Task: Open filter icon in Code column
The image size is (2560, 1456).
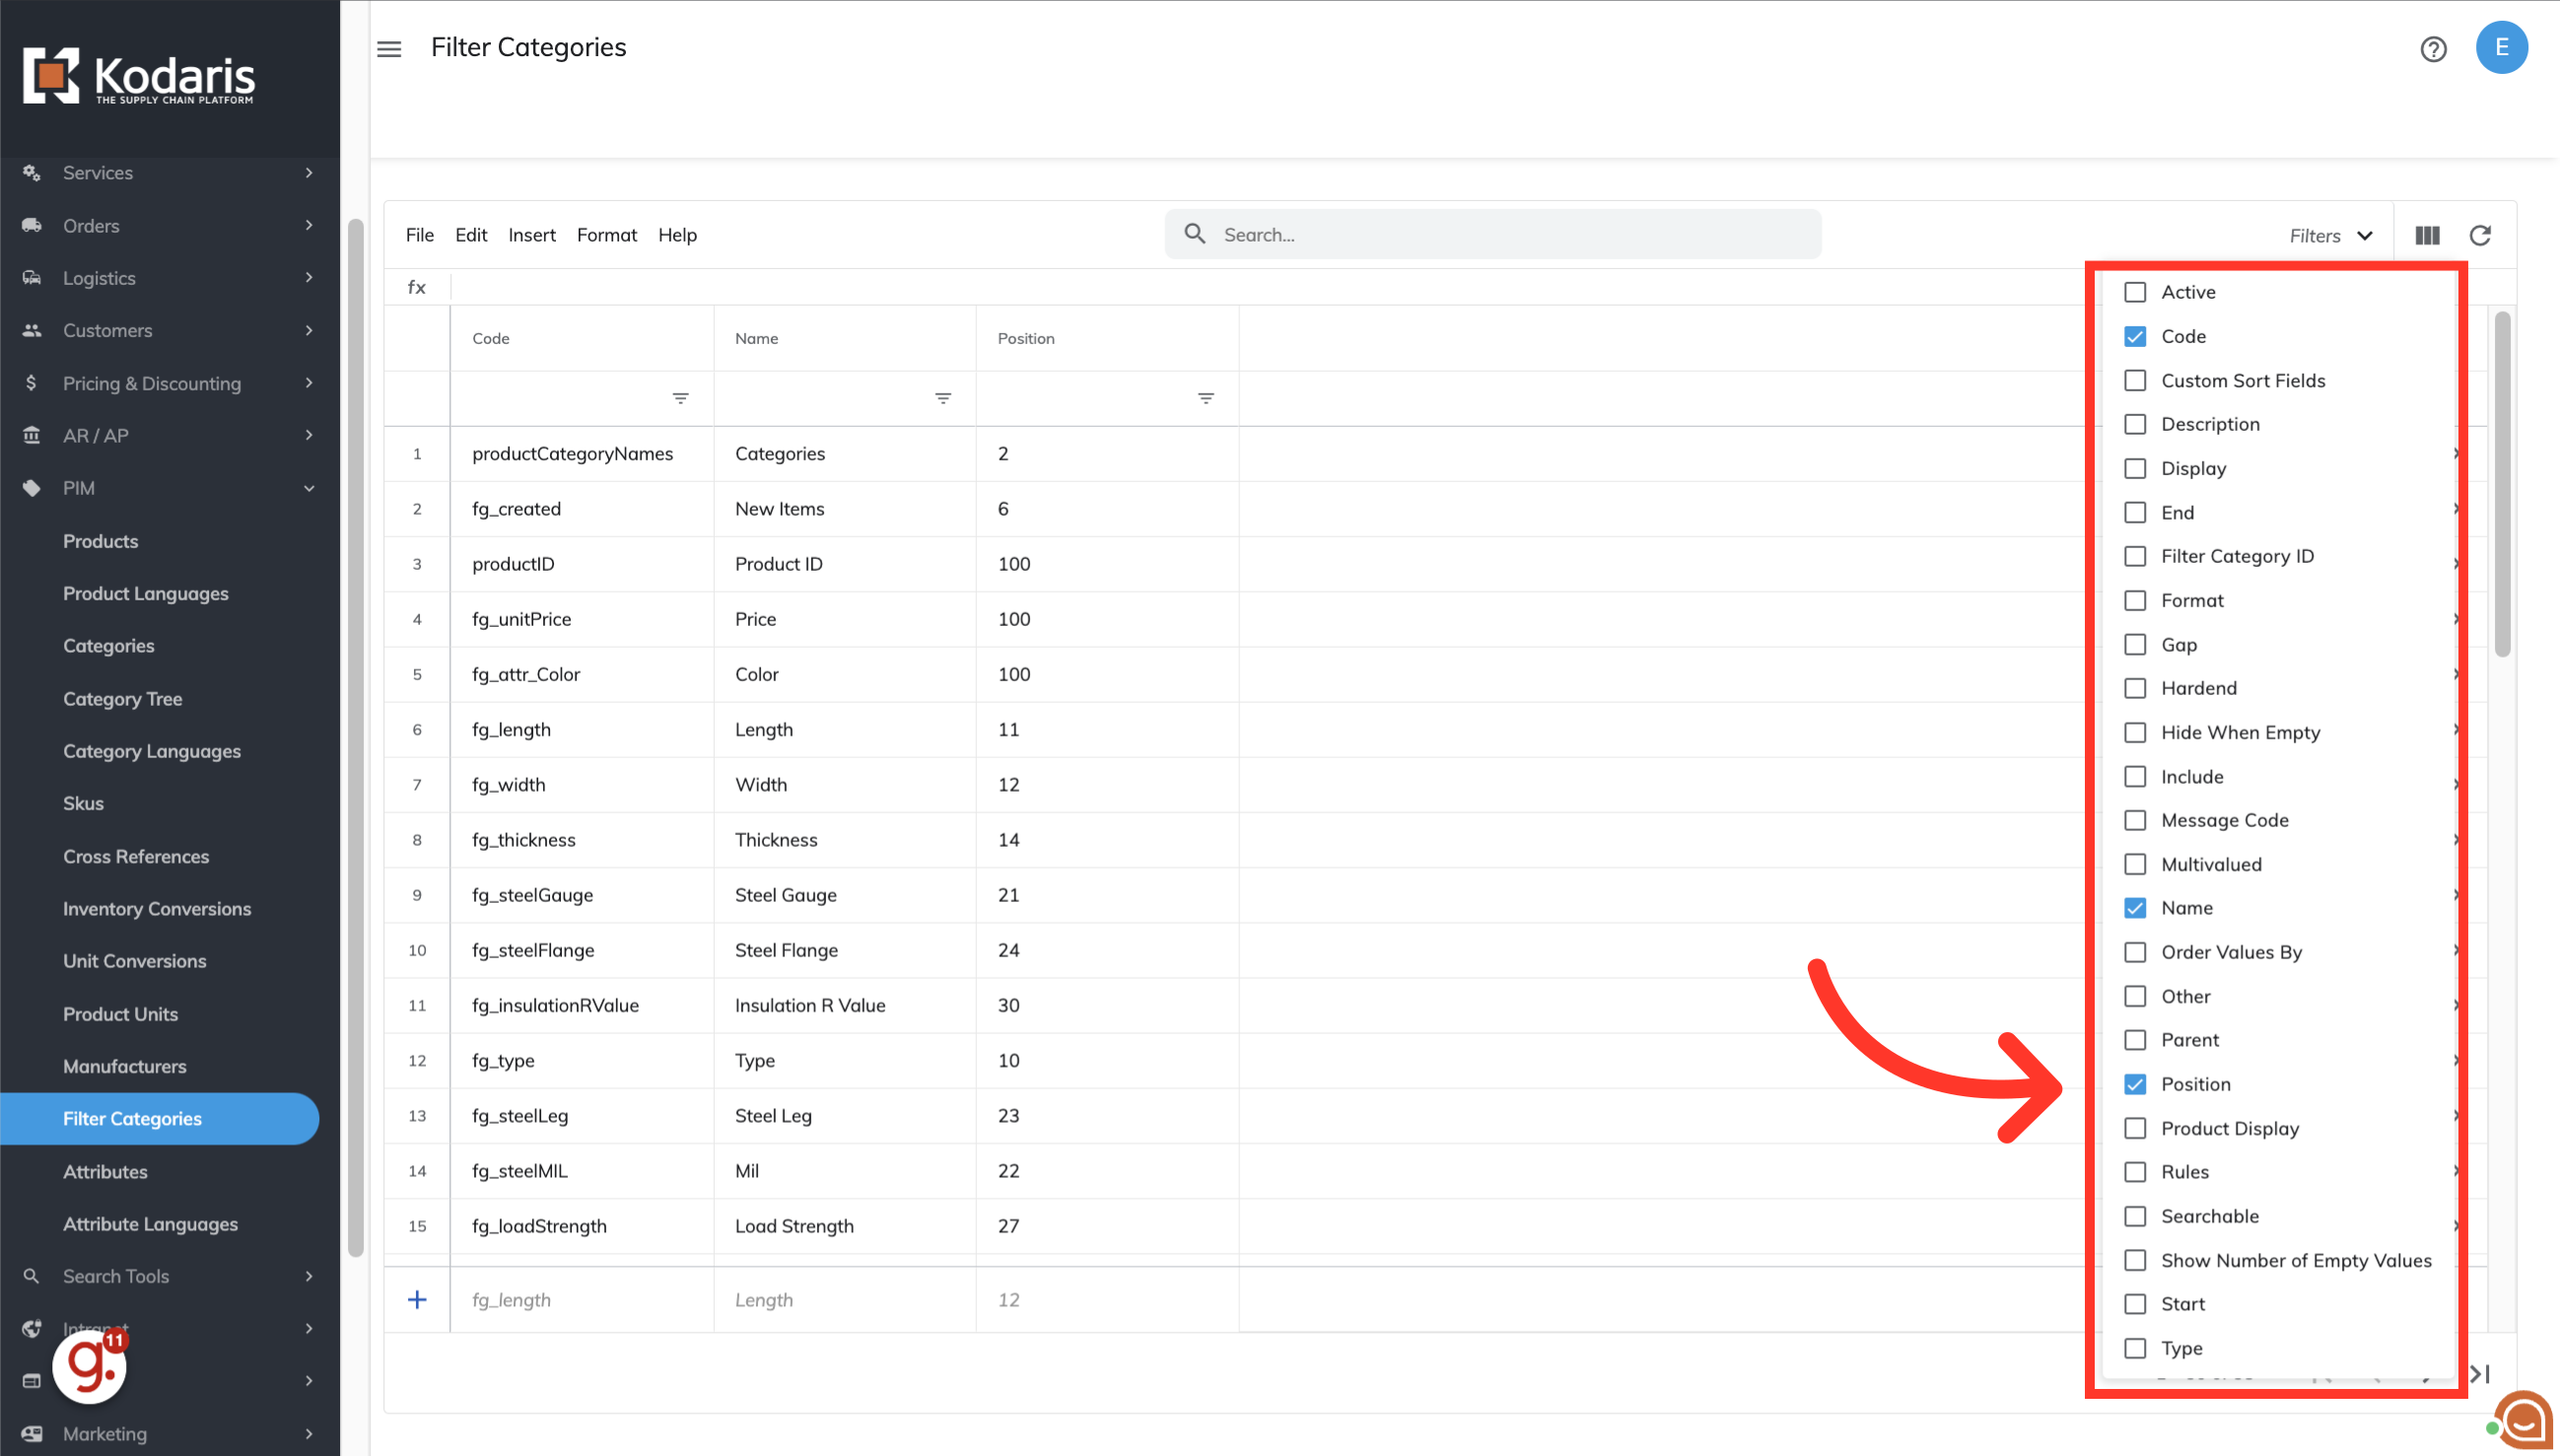Action: pos(680,398)
